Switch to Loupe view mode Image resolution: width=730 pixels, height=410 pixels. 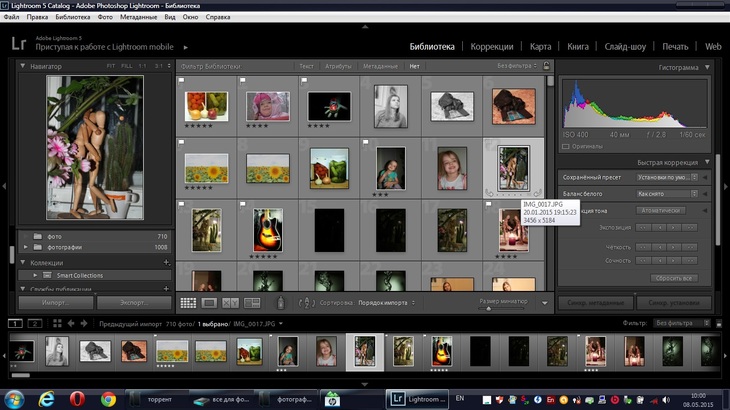(x=209, y=303)
